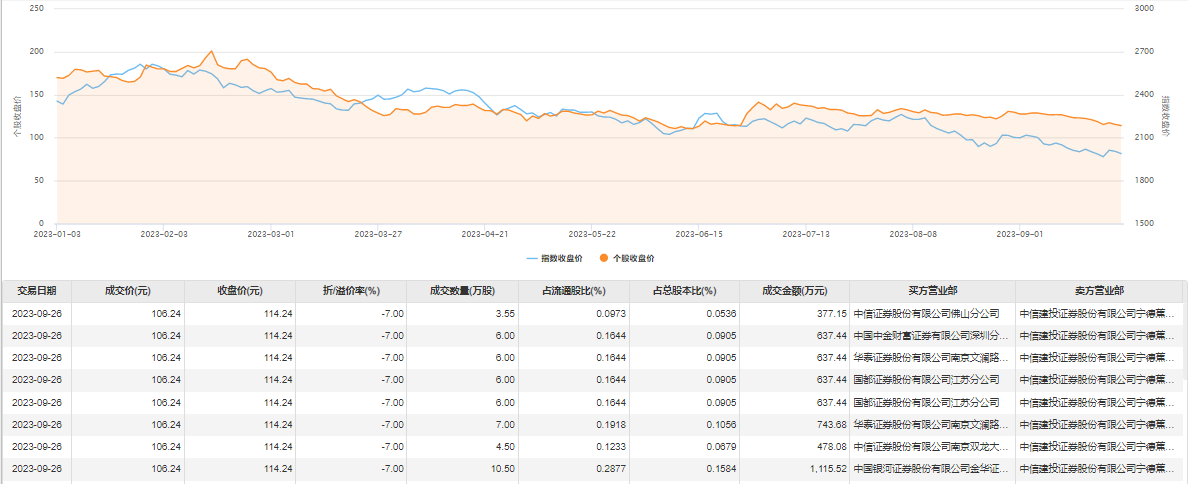The image size is (1188, 484).
Task: Click the 买方营业部 column header
Action: (x=932, y=291)
